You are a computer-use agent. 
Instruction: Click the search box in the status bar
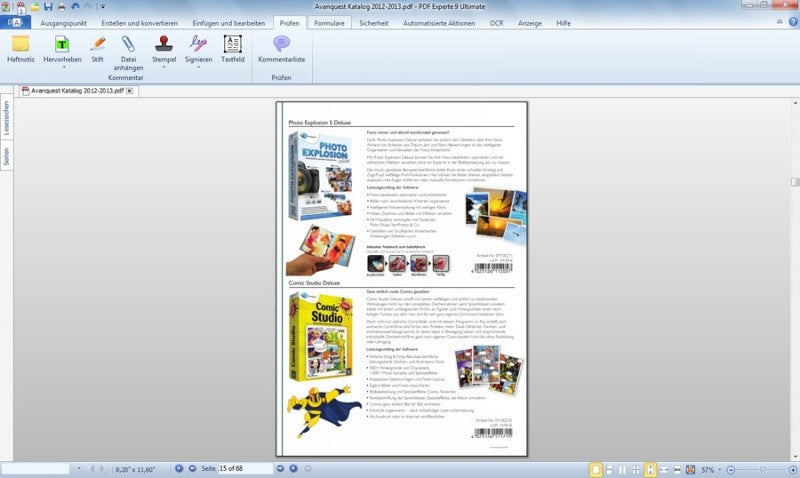click(35, 468)
